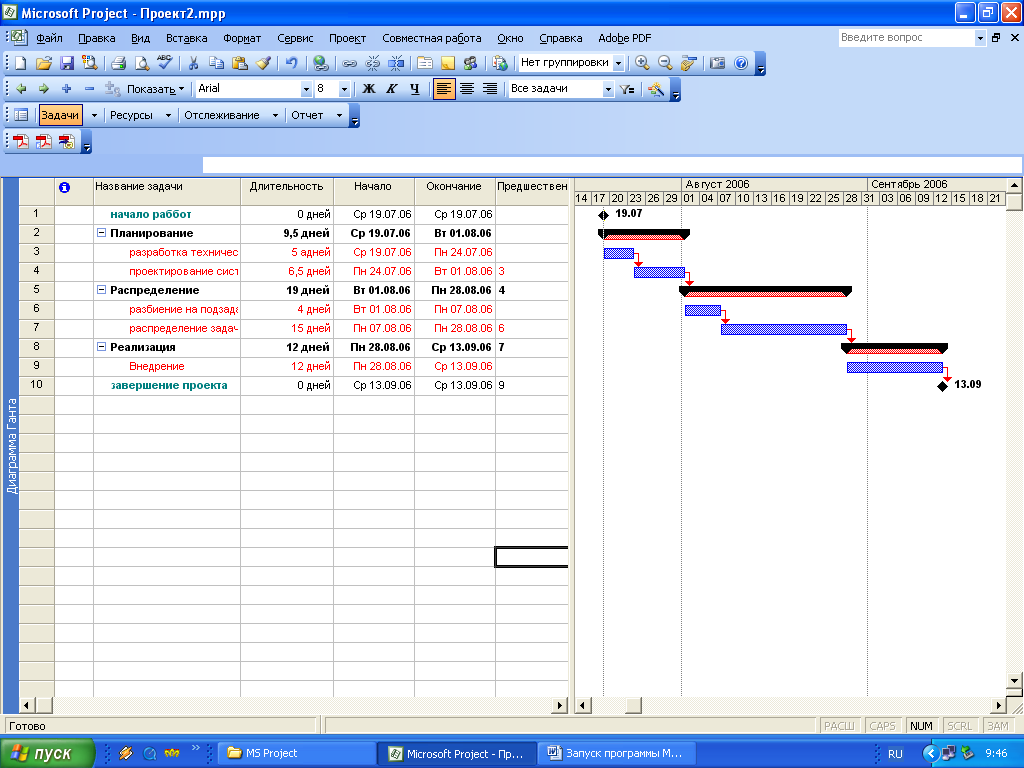
Task: Open the Ресурсы dropdown arrow
Action: (168, 115)
